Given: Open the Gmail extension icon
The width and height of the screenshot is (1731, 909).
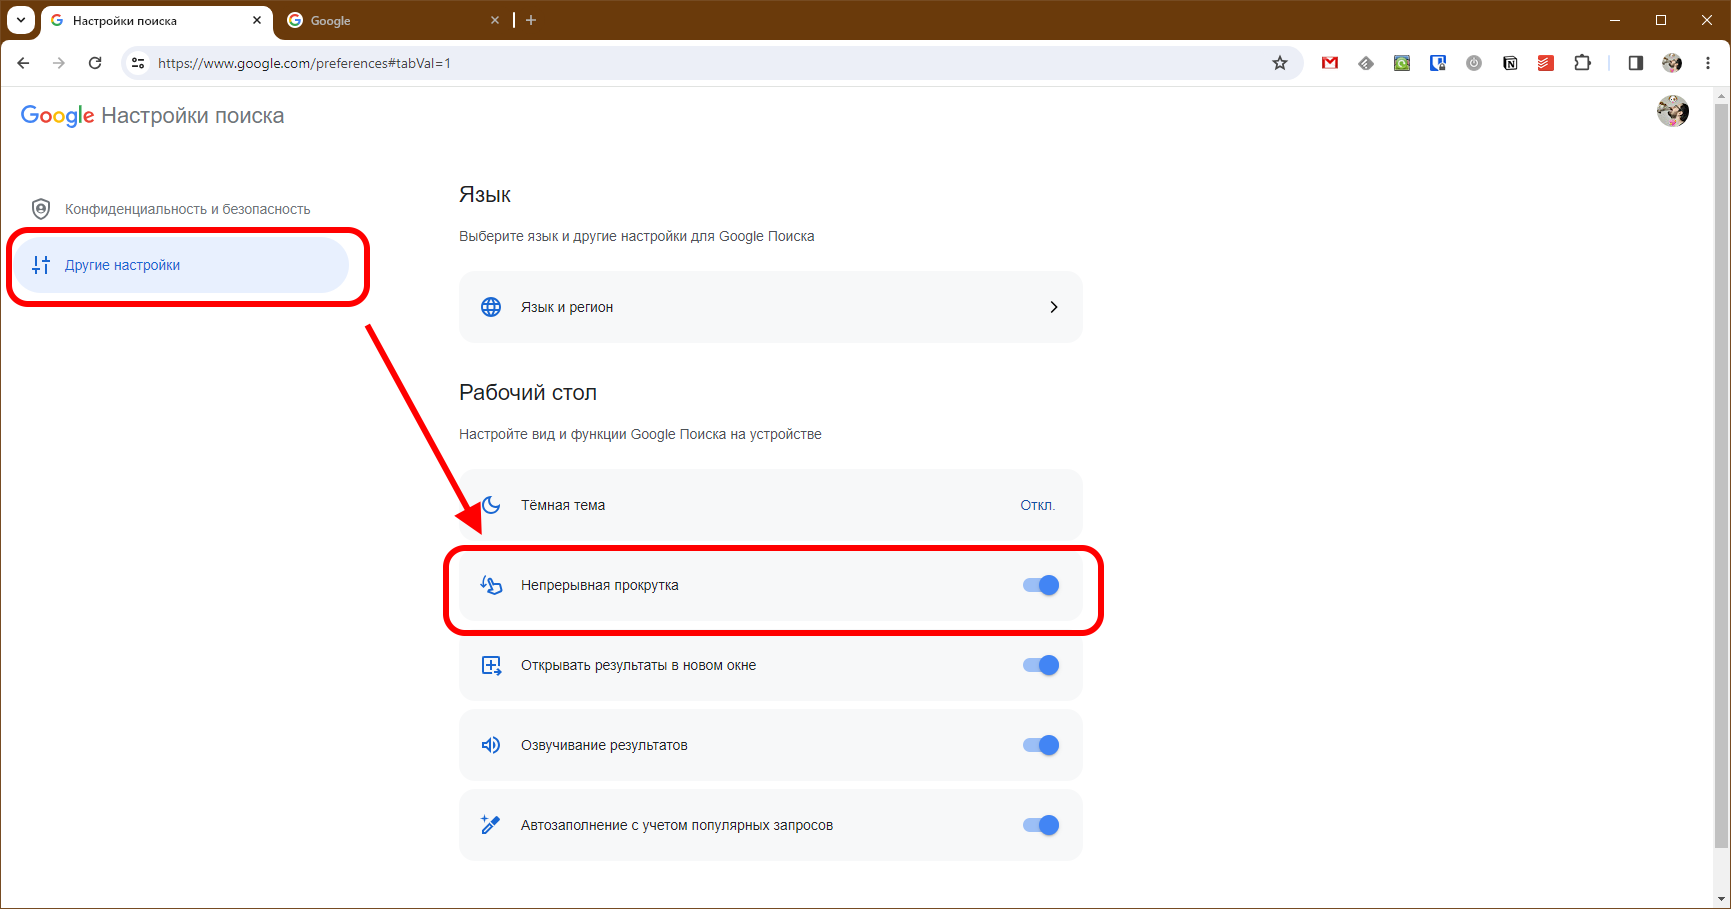Looking at the screenshot, I should [x=1330, y=63].
